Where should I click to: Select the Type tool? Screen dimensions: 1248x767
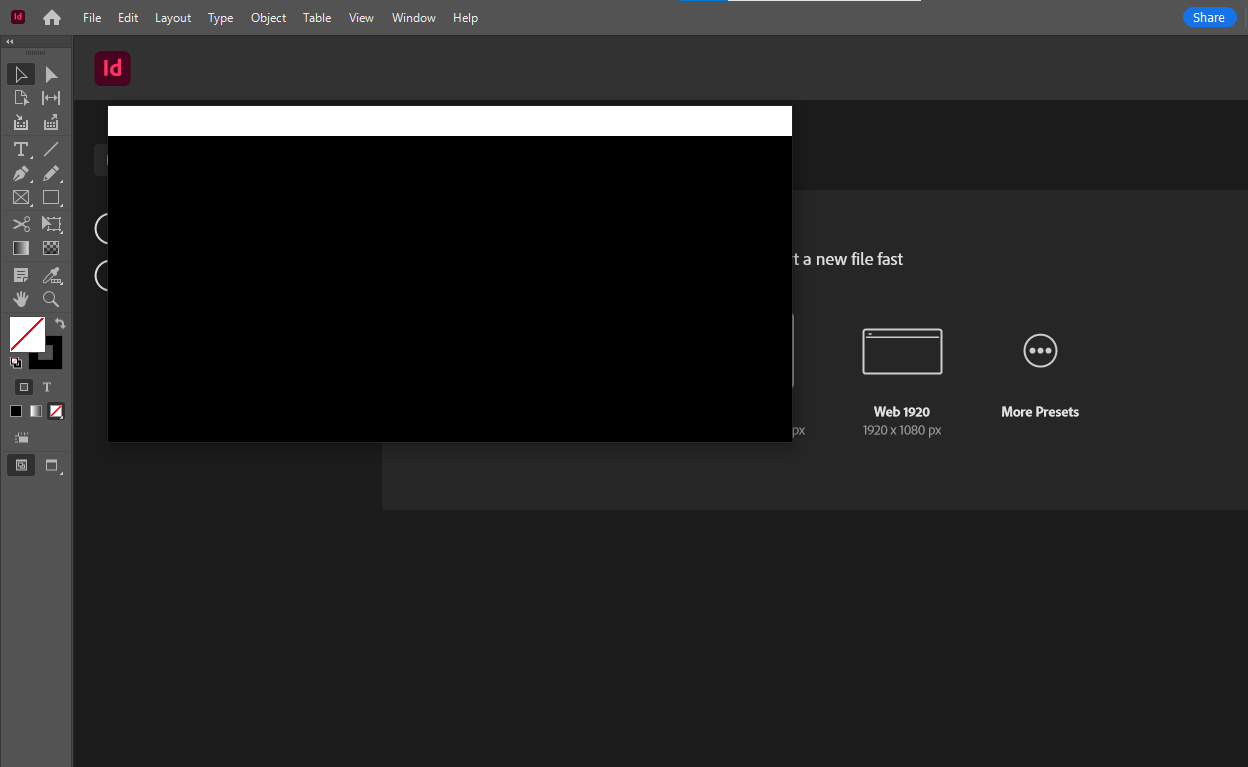click(21, 149)
